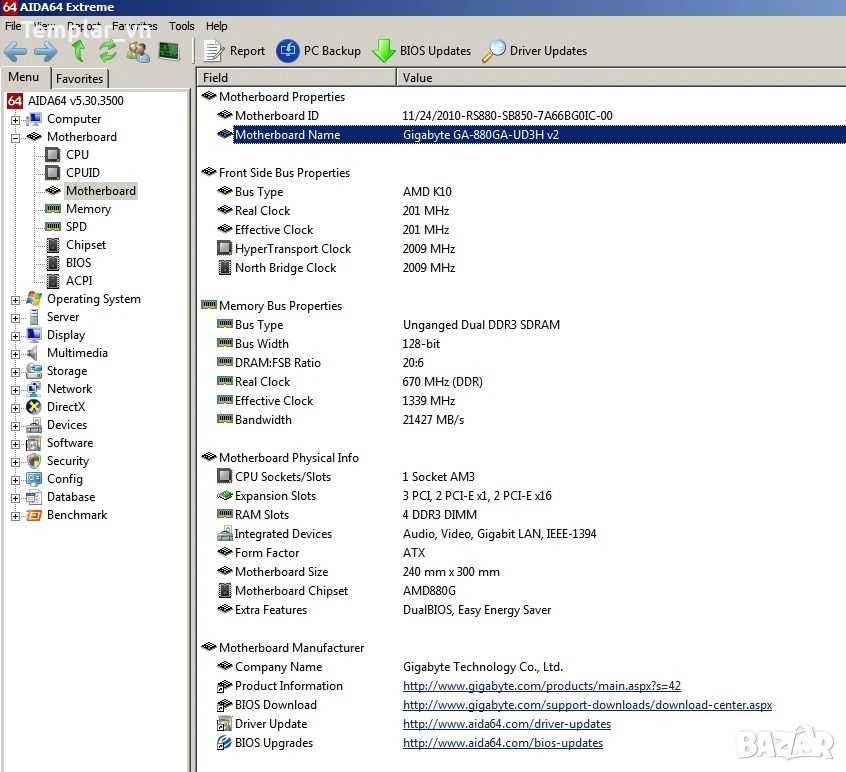
Task: Open the Favorites menu
Action: (135, 26)
